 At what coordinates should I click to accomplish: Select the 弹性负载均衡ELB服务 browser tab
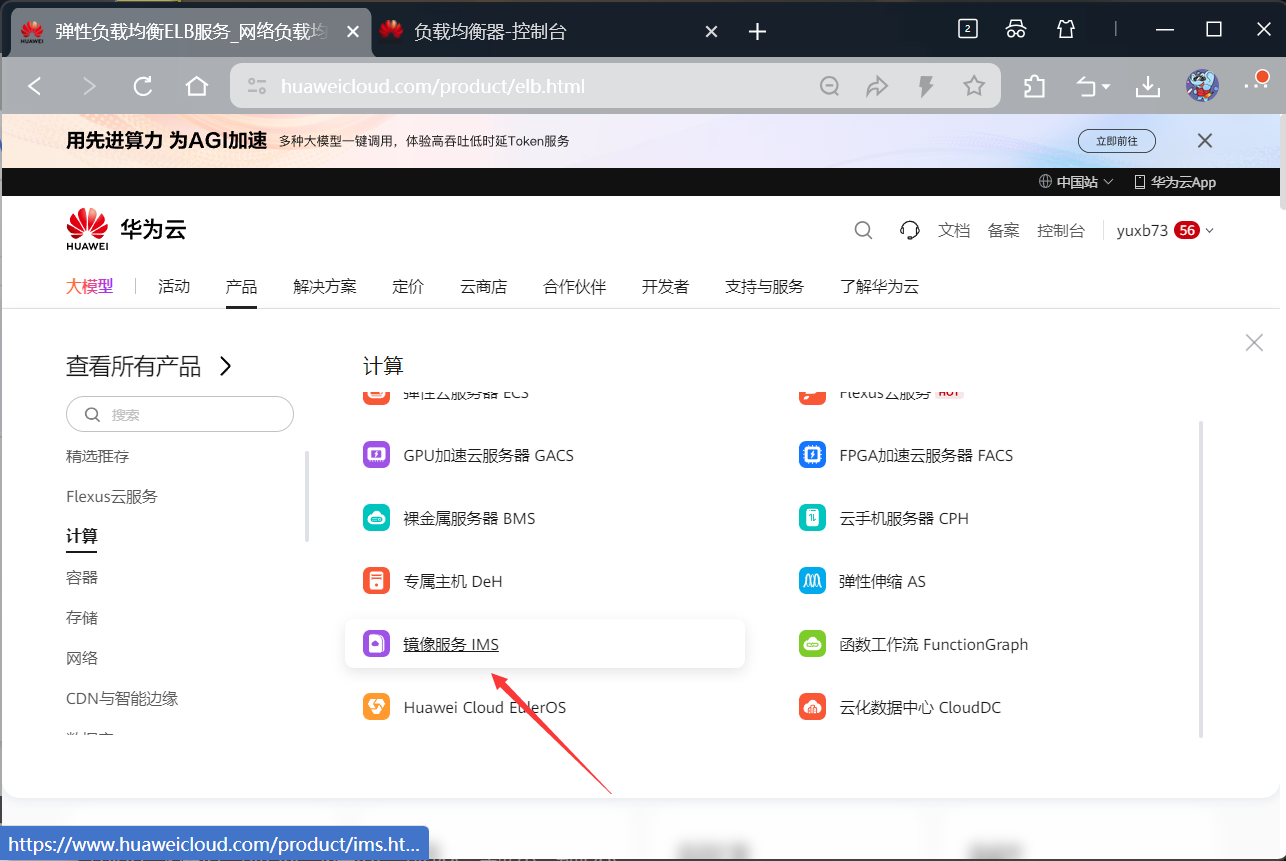click(x=191, y=31)
